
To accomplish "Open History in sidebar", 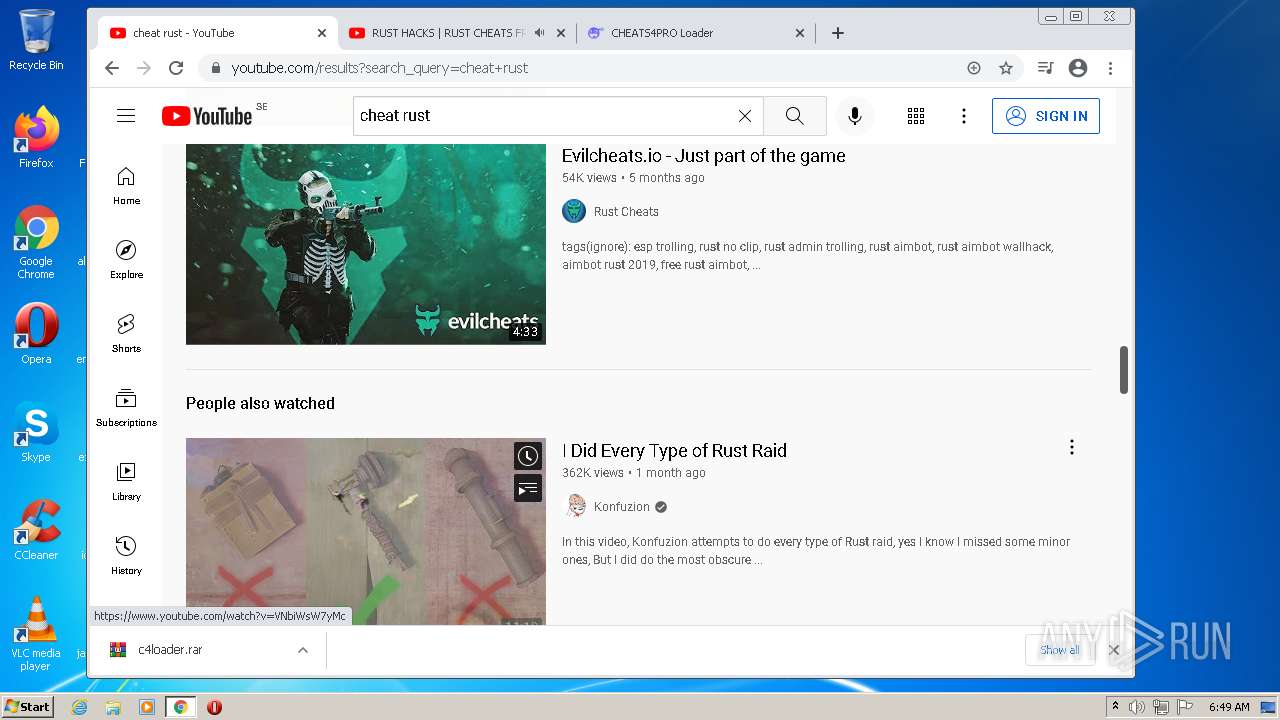I will [x=126, y=556].
